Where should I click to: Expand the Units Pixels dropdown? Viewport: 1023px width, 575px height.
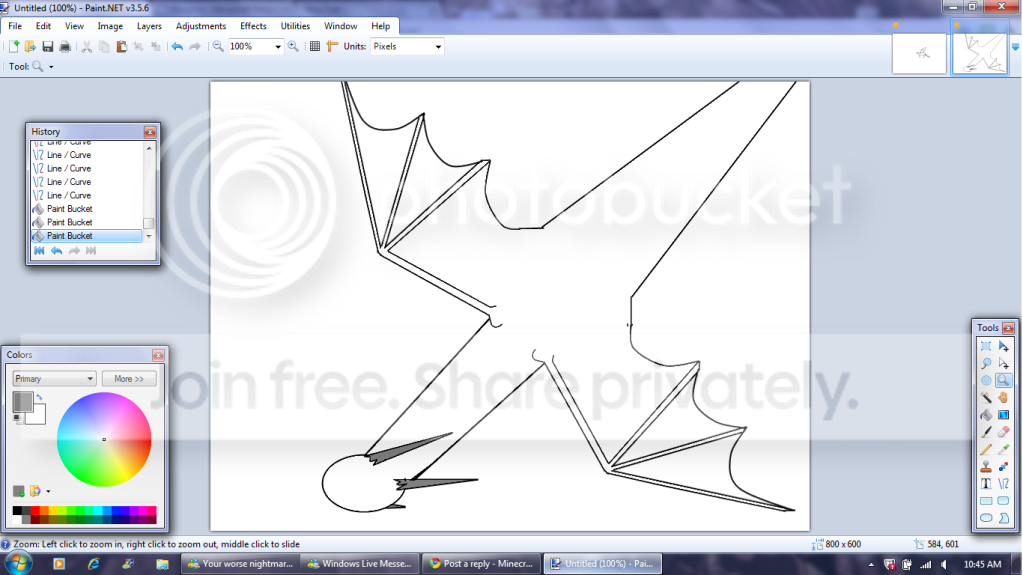tap(438, 47)
